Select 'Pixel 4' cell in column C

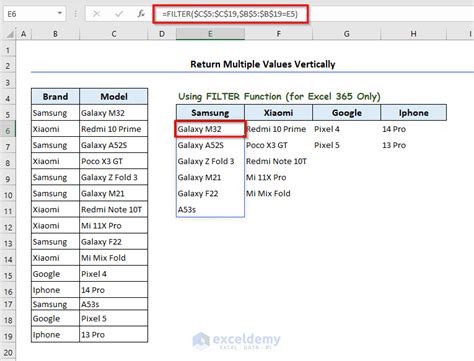(x=114, y=274)
